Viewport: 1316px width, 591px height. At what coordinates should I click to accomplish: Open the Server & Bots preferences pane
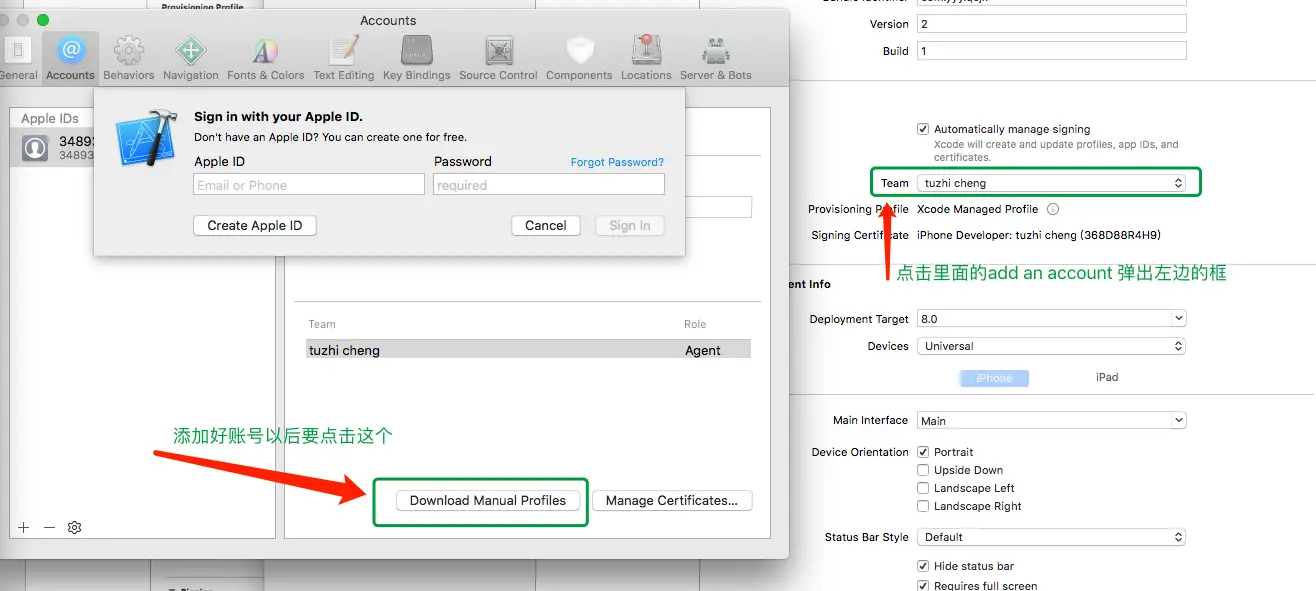click(715, 57)
